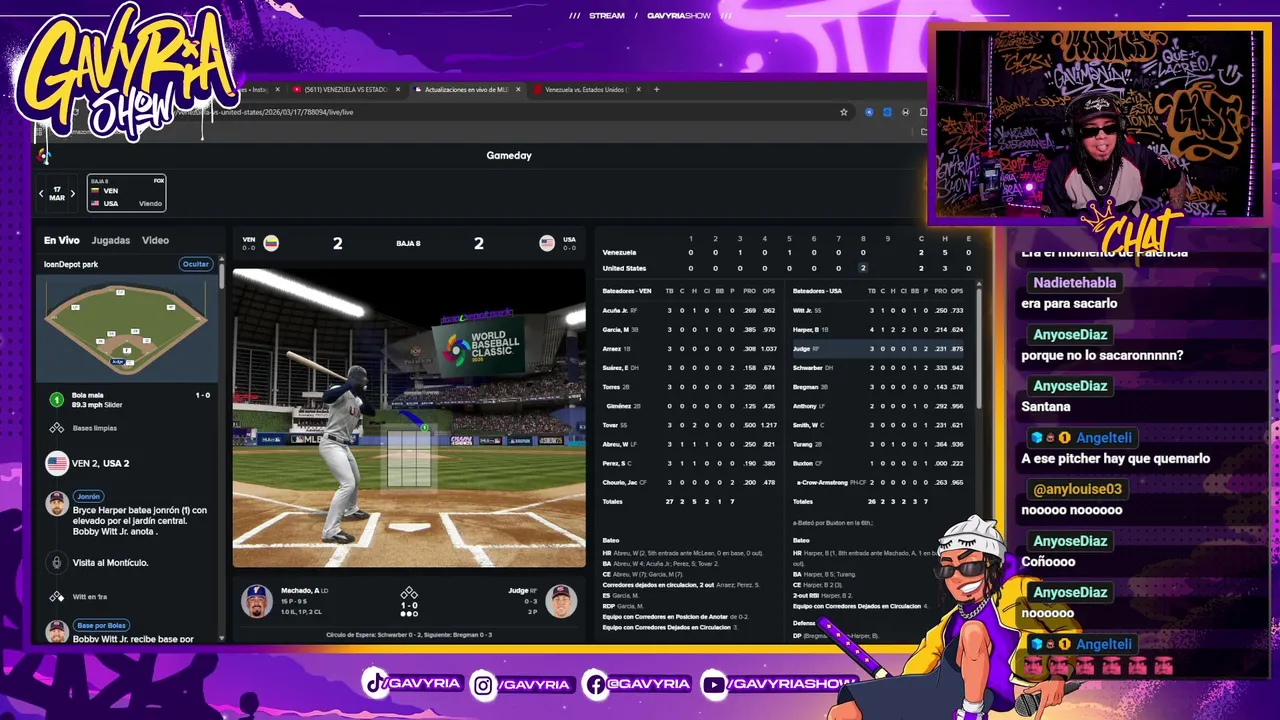Click the green pitch marker in strike zone
1280x720 pixels.
pos(424,427)
